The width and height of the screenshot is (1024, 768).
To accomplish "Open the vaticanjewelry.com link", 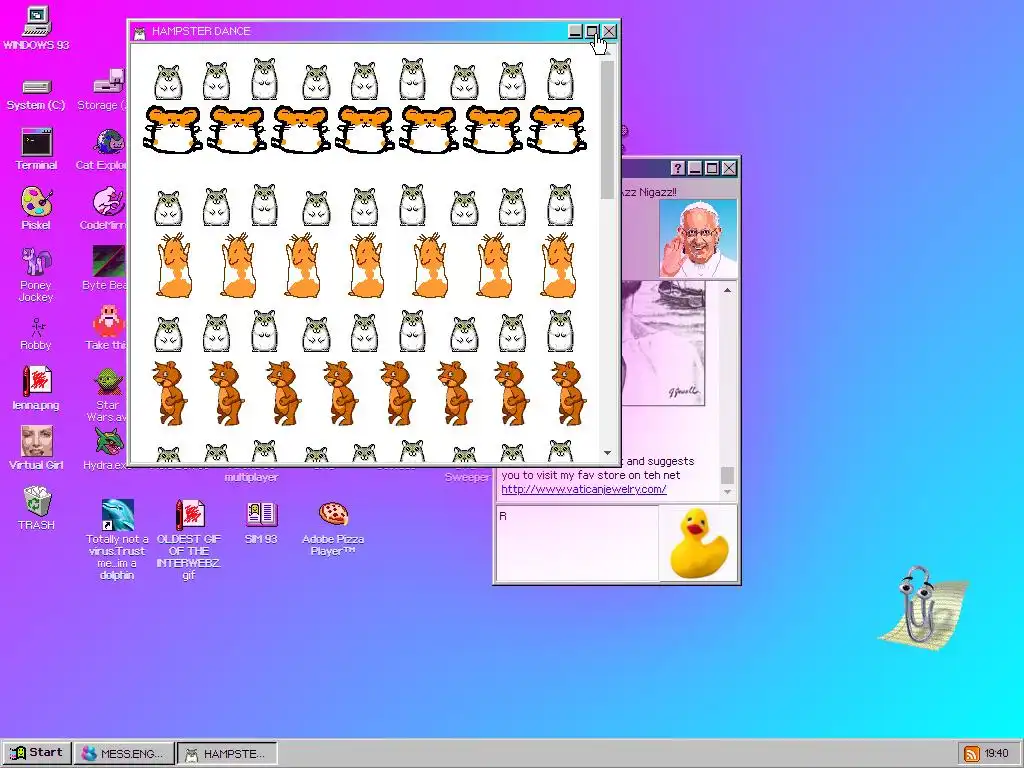I will 584,489.
